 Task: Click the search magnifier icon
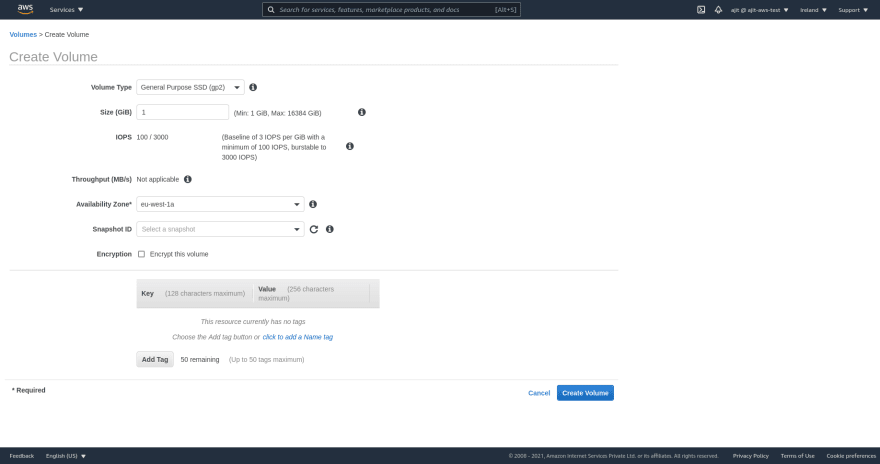(x=271, y=10)
